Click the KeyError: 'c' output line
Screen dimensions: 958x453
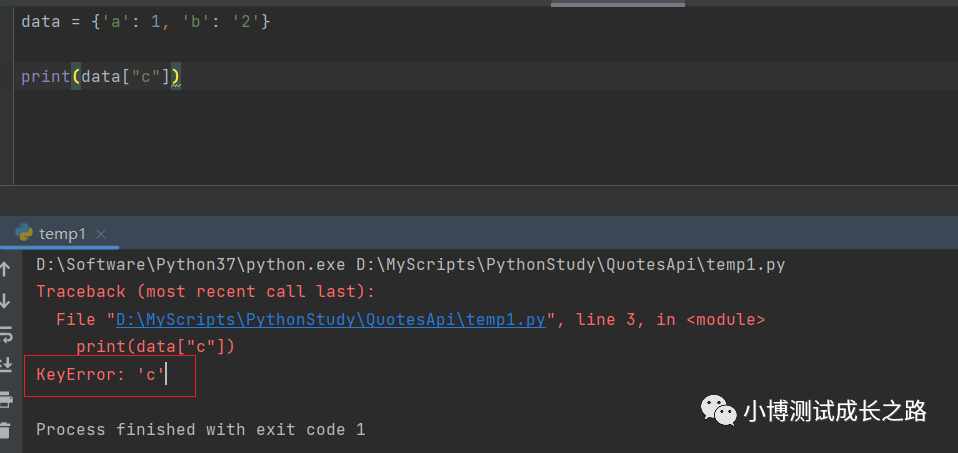(x=101, y=374)
